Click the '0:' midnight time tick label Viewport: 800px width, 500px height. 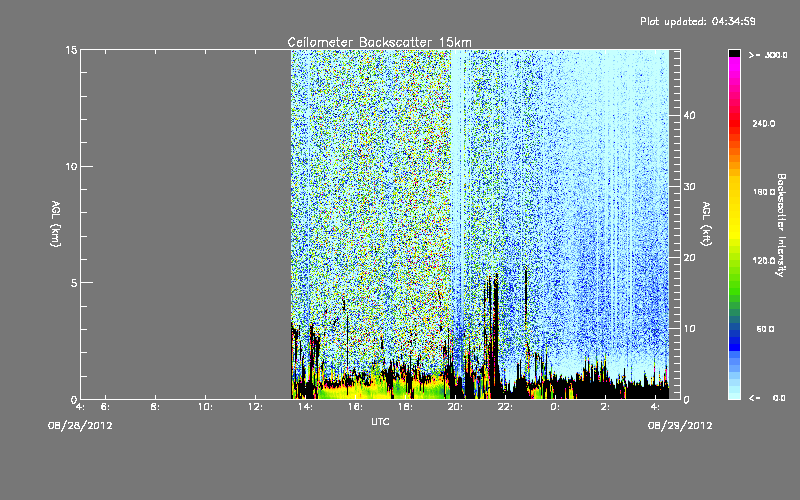[x=555, y=407]
